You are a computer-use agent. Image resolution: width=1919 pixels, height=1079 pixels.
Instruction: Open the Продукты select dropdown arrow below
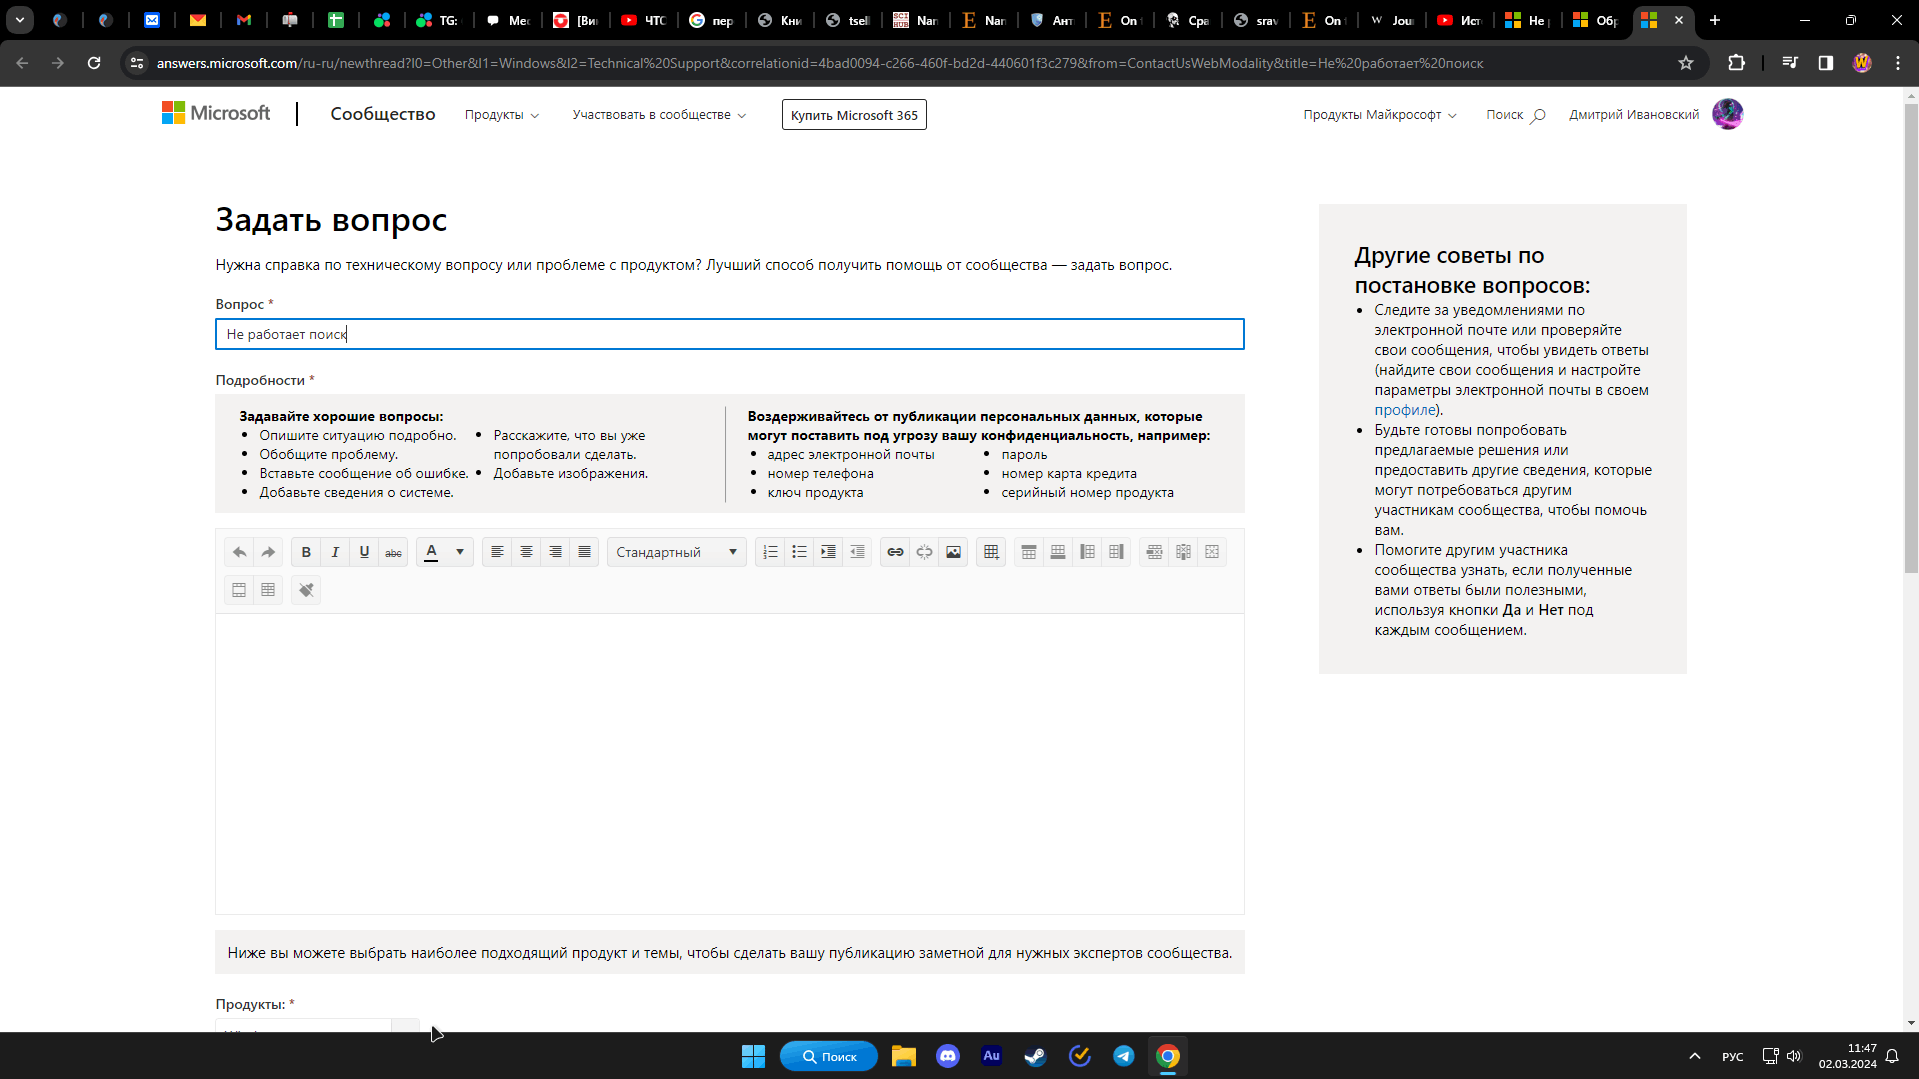[x=405, y=1026]
